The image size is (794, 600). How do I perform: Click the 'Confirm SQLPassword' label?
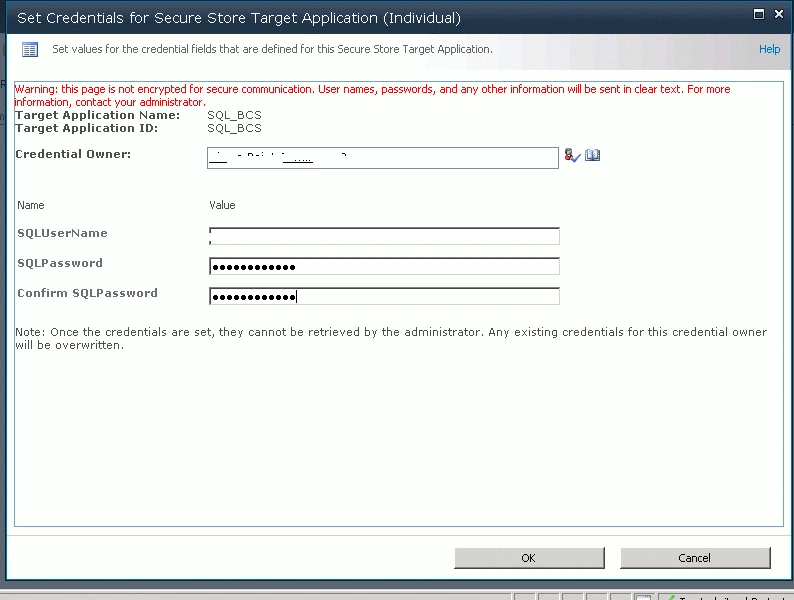click(87, 293)
